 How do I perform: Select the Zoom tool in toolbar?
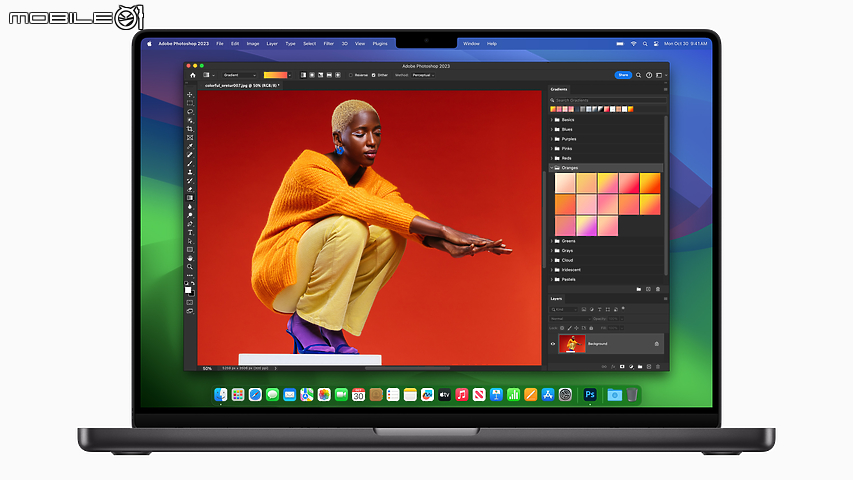point(190,267)
